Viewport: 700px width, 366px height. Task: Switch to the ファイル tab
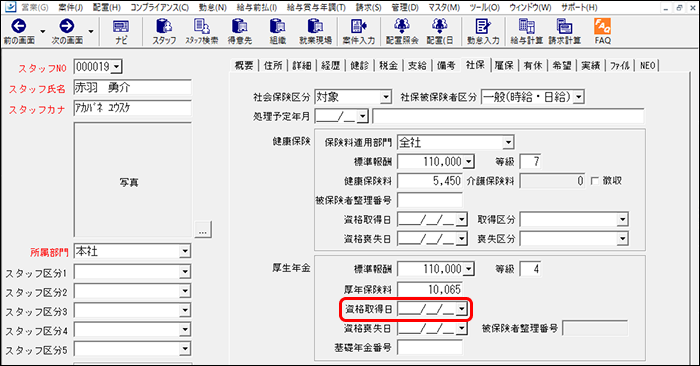(620, 66)
